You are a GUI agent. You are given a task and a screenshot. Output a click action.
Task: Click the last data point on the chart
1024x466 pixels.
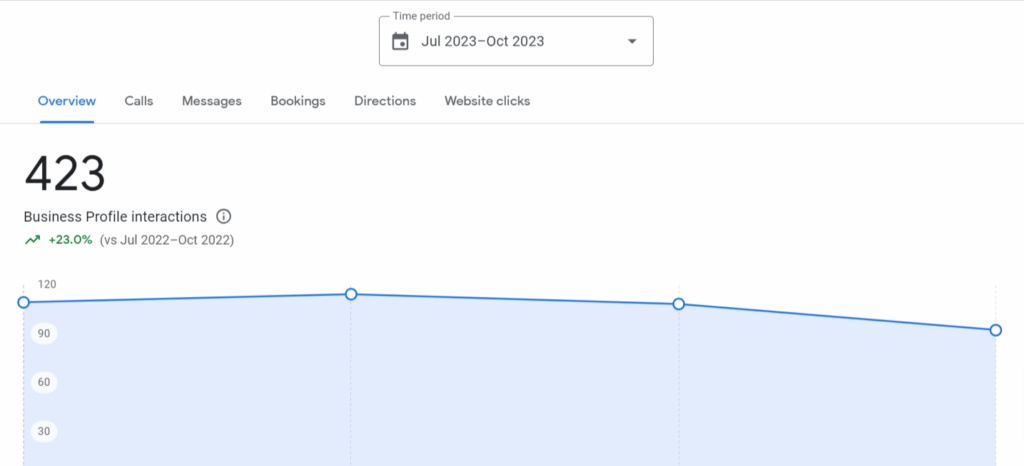click(x=996, y=330)
